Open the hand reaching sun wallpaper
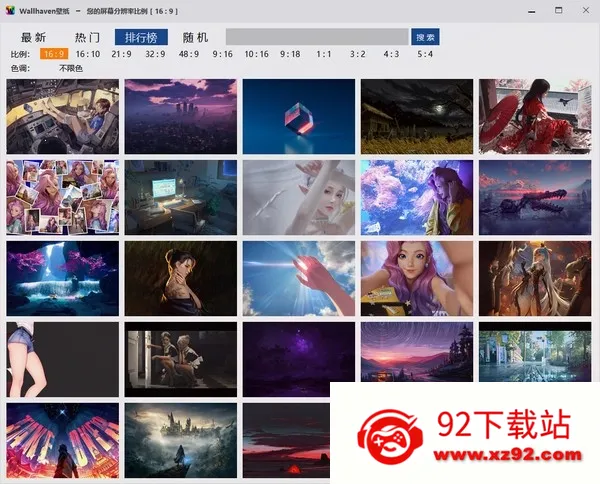 [299, 279]
